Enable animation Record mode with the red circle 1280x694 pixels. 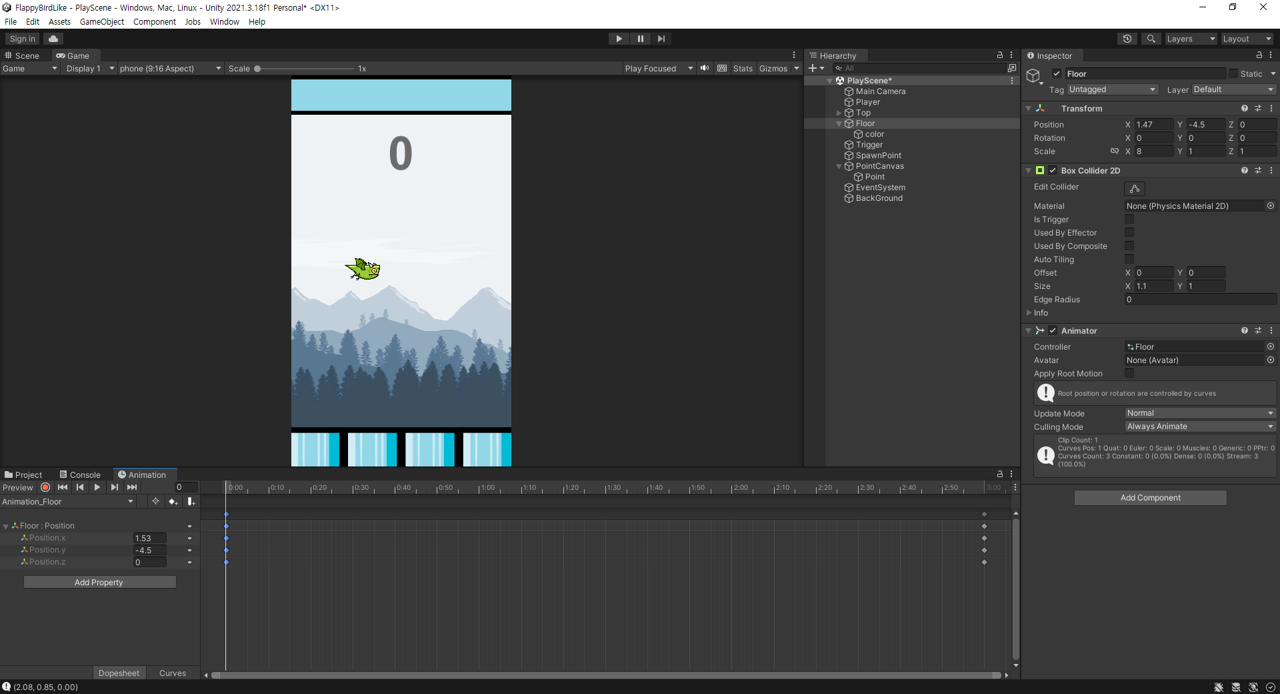pos(45,488)
